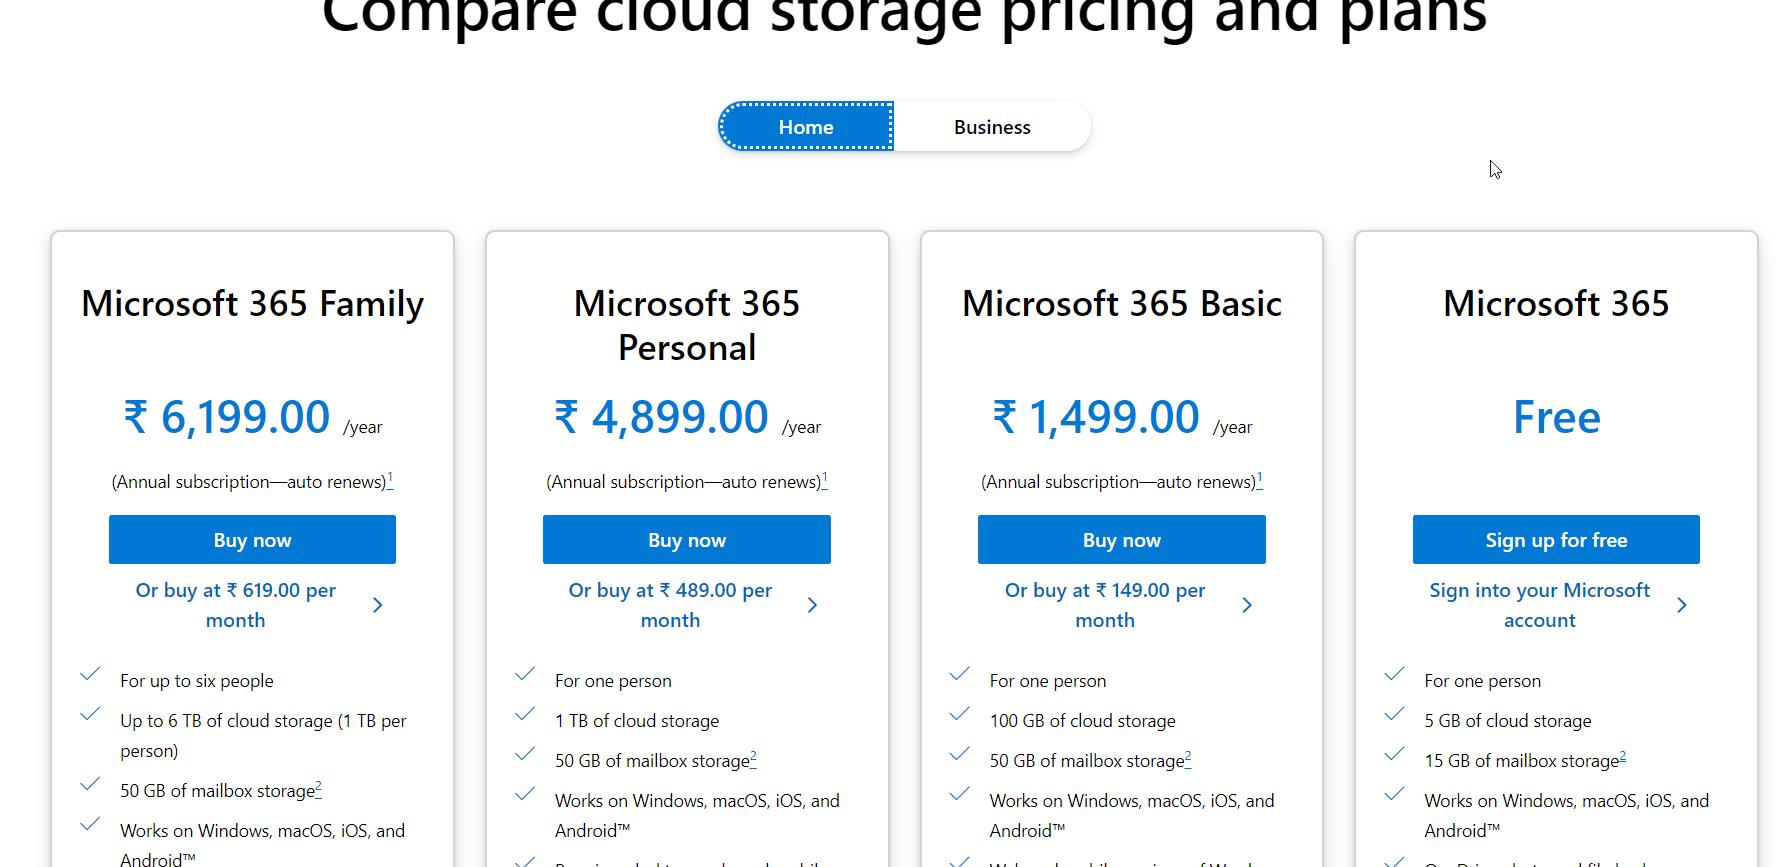1789x867 pixels.
Task: Open footnote 1 under Personal annual subscription
Action: pyautogui.click(x=824, y=479)
